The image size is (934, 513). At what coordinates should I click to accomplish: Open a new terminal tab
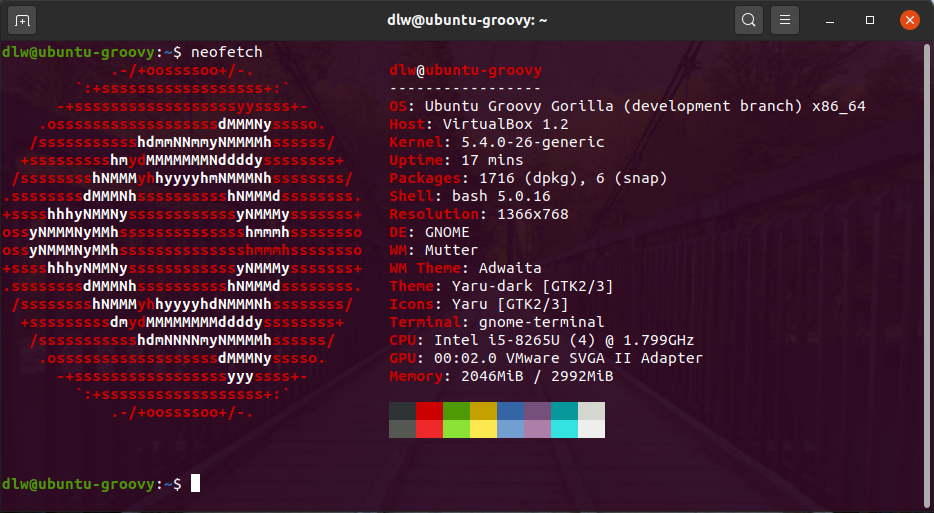point(22,20)
